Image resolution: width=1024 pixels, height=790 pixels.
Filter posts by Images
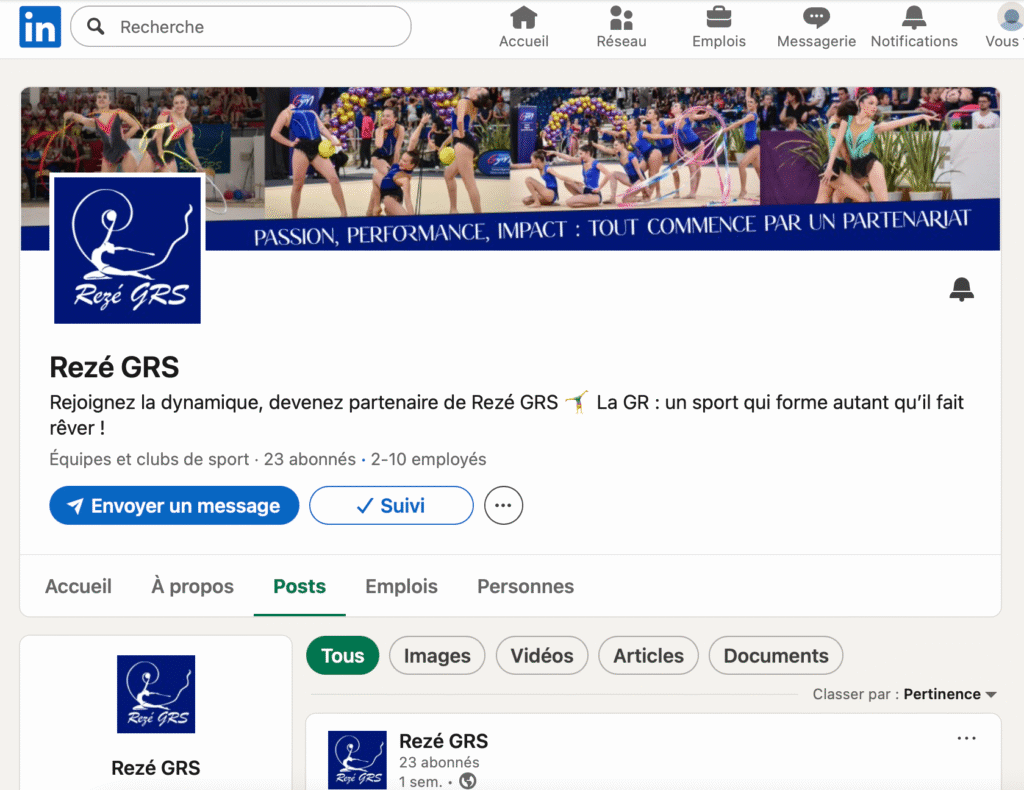pyautogui.click(x=437, y=656)
